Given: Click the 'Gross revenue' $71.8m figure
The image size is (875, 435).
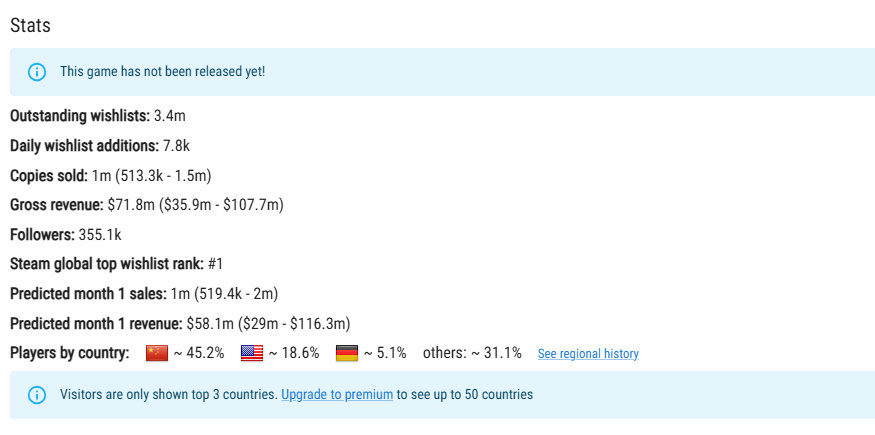Looking at the screenshot, I should tap(130, 205).
